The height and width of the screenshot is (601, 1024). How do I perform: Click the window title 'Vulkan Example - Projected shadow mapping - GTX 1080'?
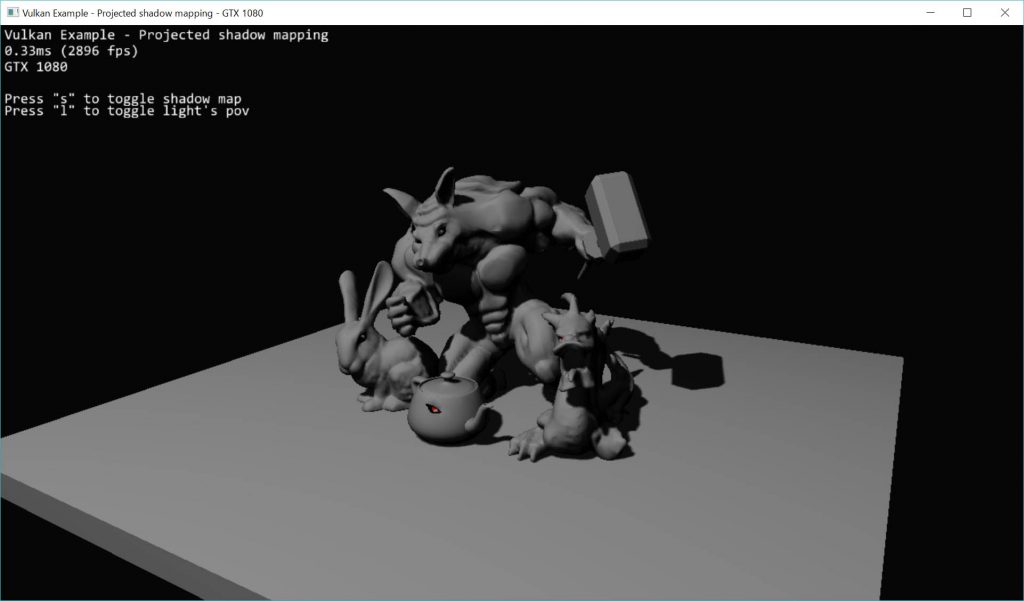(142, 13)
